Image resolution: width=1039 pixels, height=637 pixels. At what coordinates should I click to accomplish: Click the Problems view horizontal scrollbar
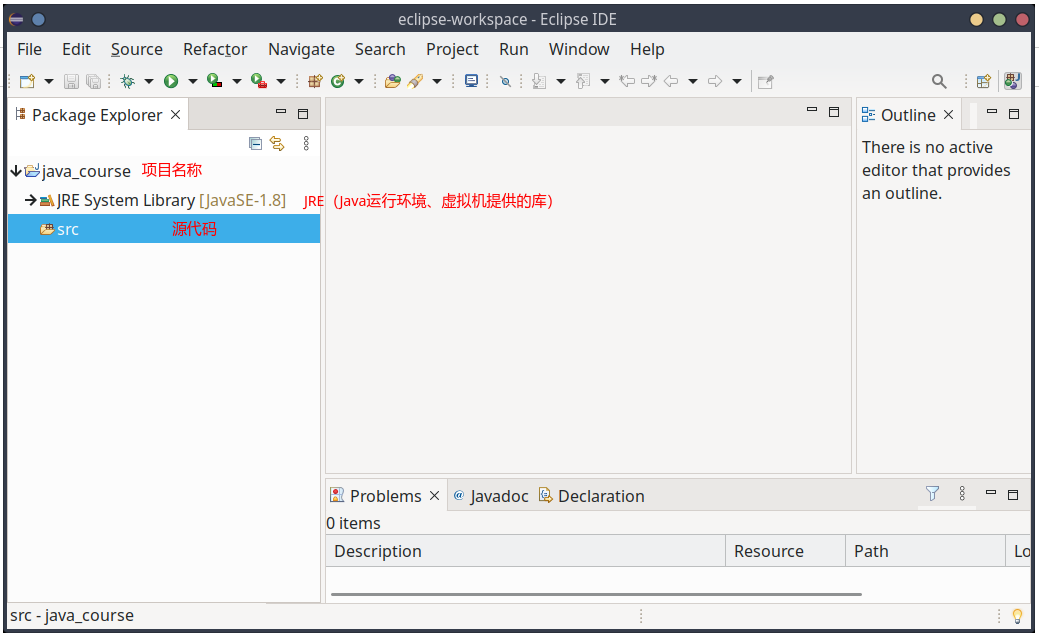595,594
